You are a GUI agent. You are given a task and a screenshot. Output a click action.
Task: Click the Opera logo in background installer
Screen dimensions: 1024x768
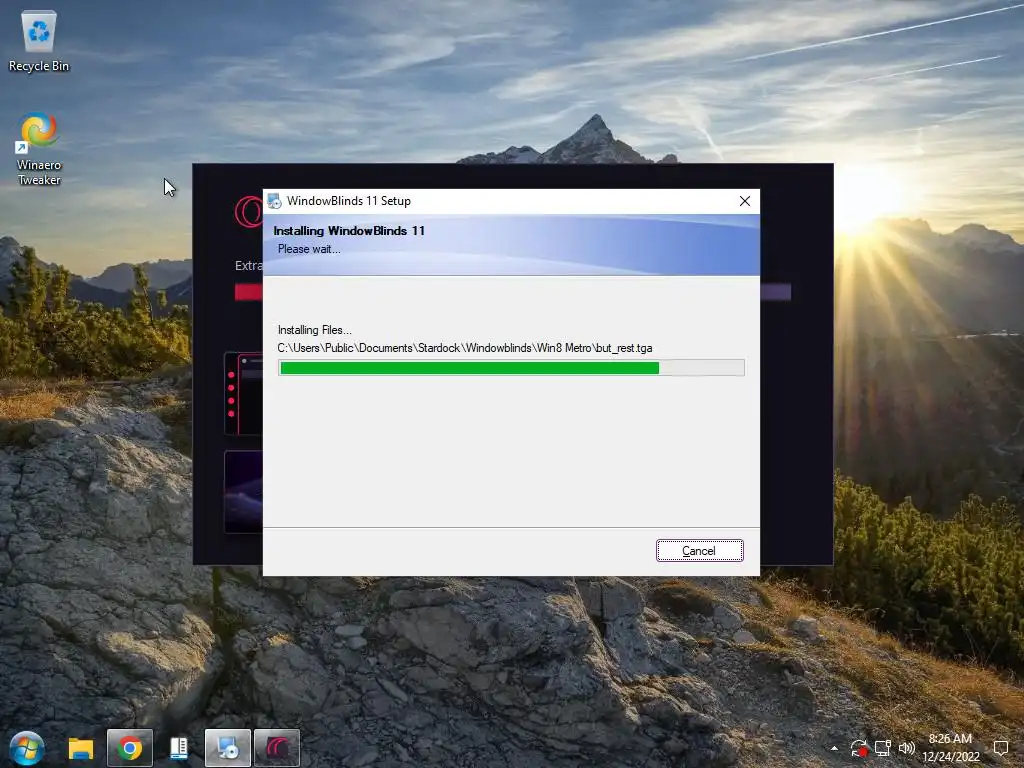coord(249,211)
